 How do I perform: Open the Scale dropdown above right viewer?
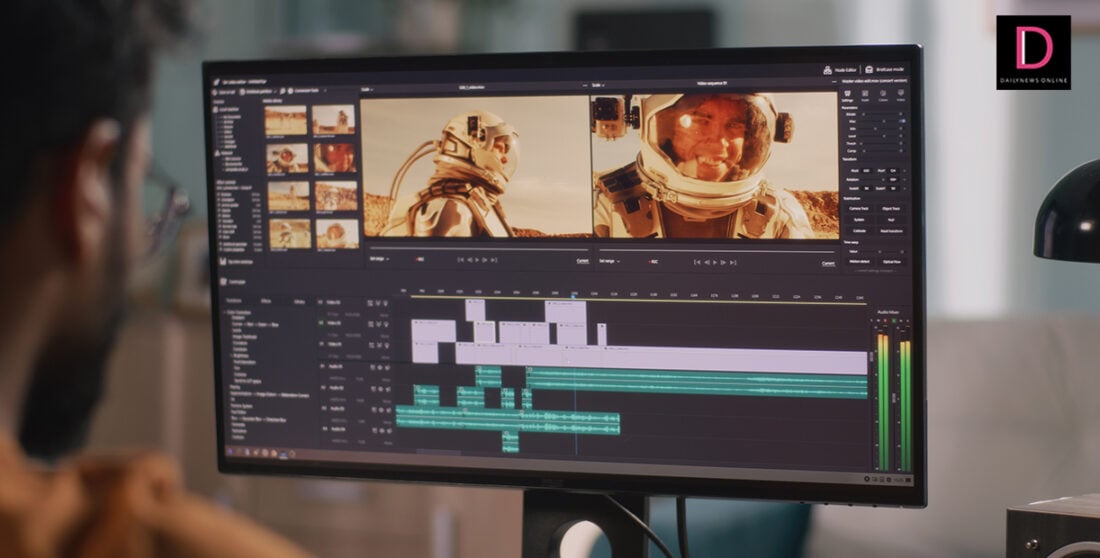(x=598, y=85)
